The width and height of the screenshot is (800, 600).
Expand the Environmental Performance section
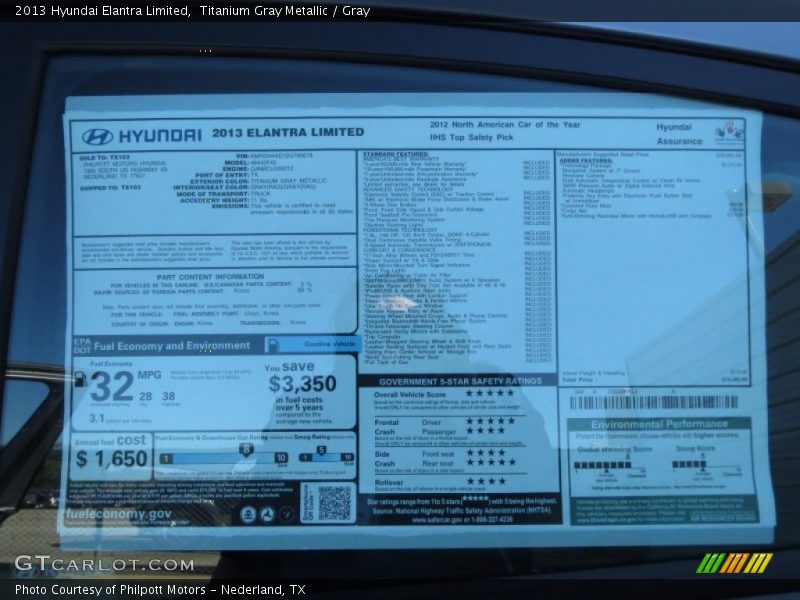(657, 424)
